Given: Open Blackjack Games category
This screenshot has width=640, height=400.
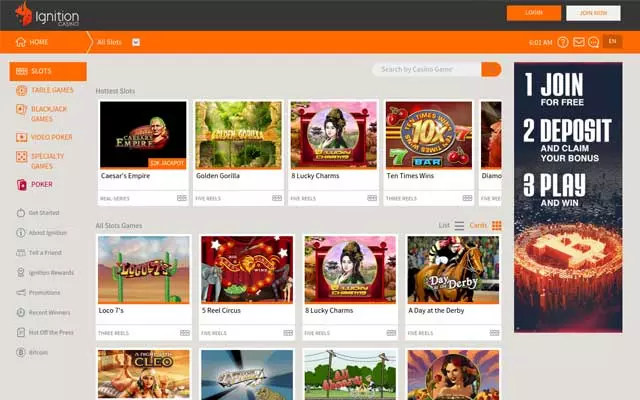Looking at the screenshot, I should tap(49, 114).
